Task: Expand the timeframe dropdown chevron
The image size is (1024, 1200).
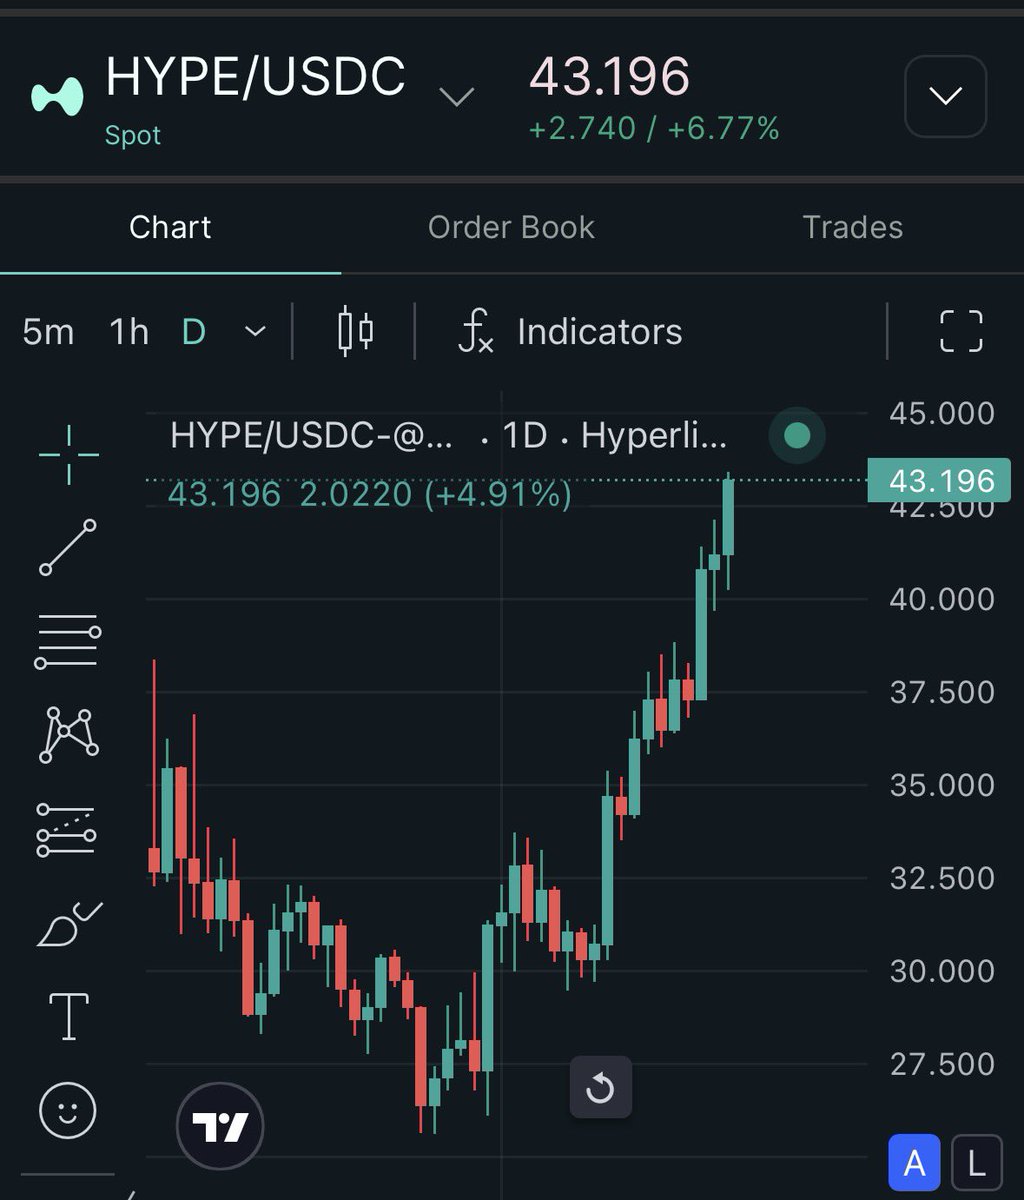Action: tap(255, 331)
